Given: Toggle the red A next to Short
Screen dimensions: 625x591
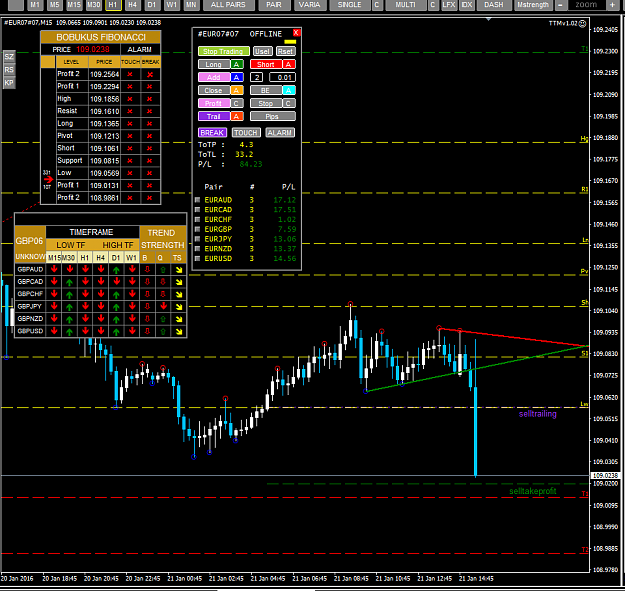Looking at the screenshot, I should [289, 64].
